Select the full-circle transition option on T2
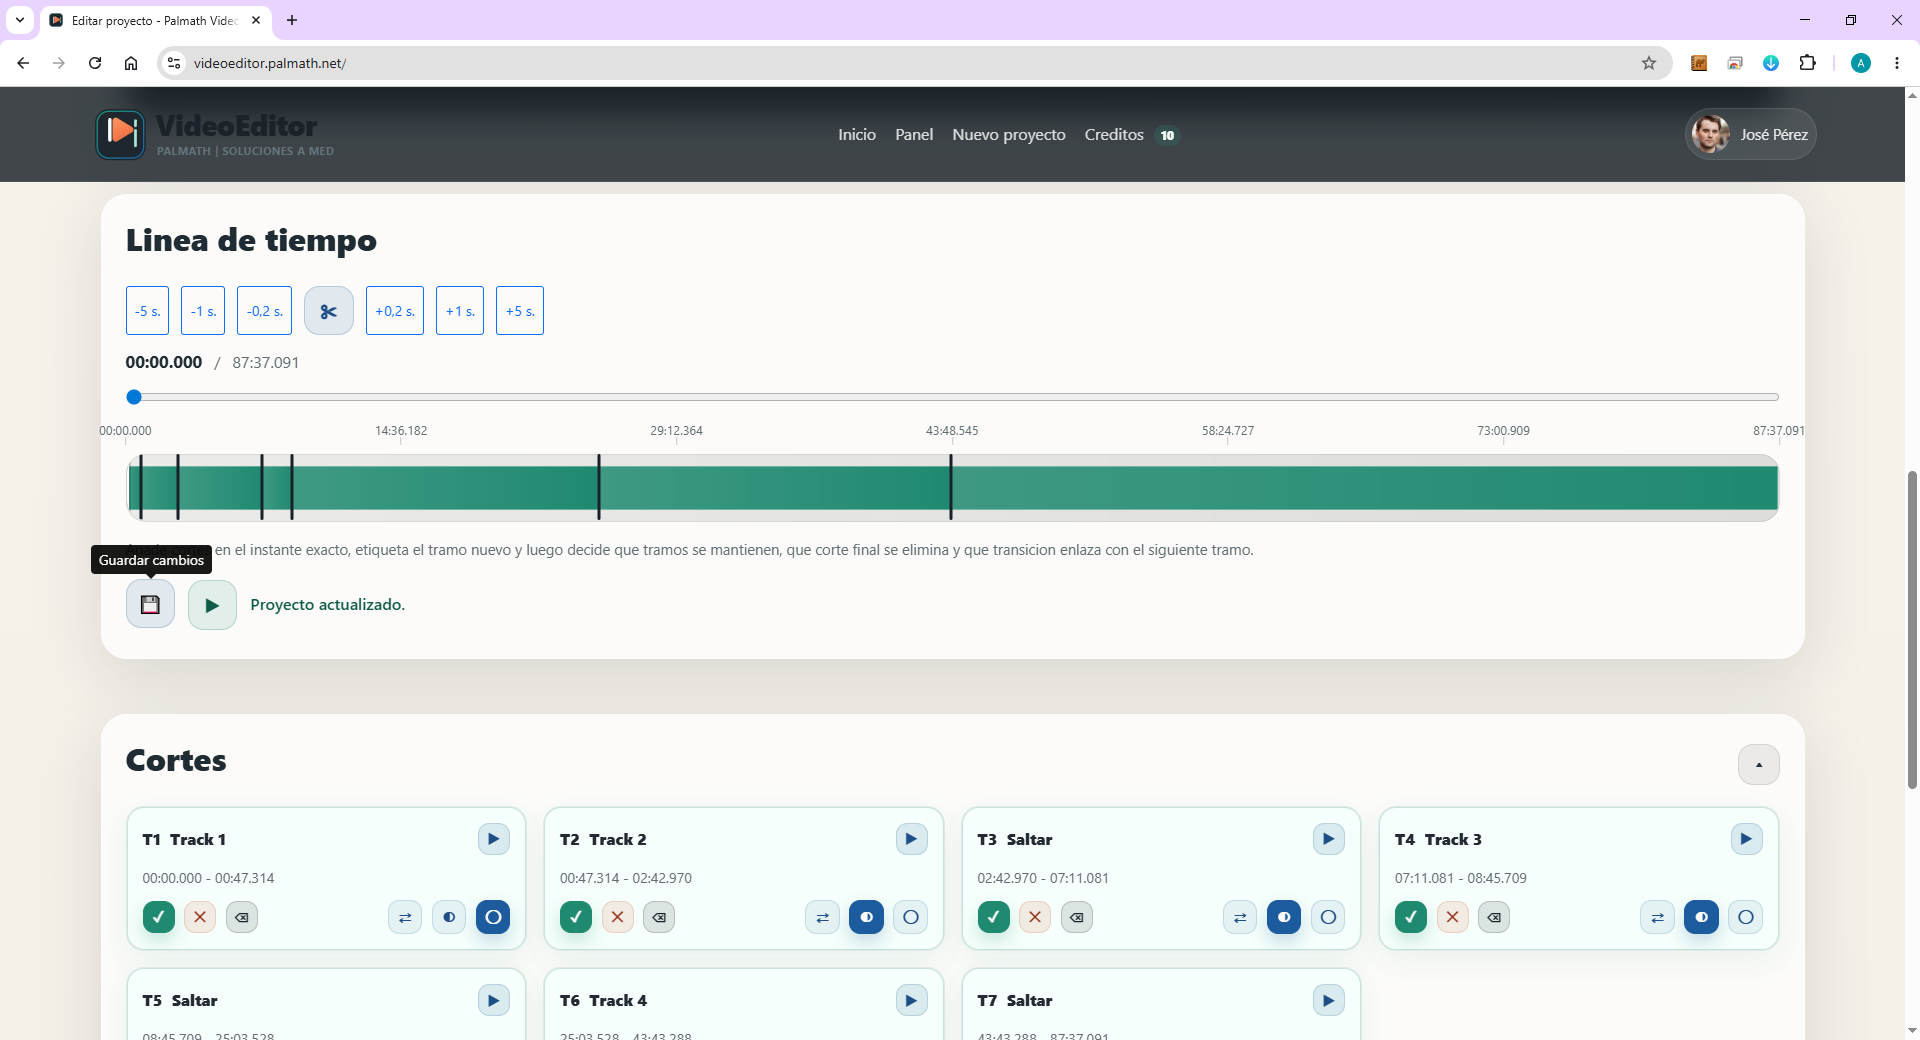Screen dimensions: 1920x1040 (910, 917)
